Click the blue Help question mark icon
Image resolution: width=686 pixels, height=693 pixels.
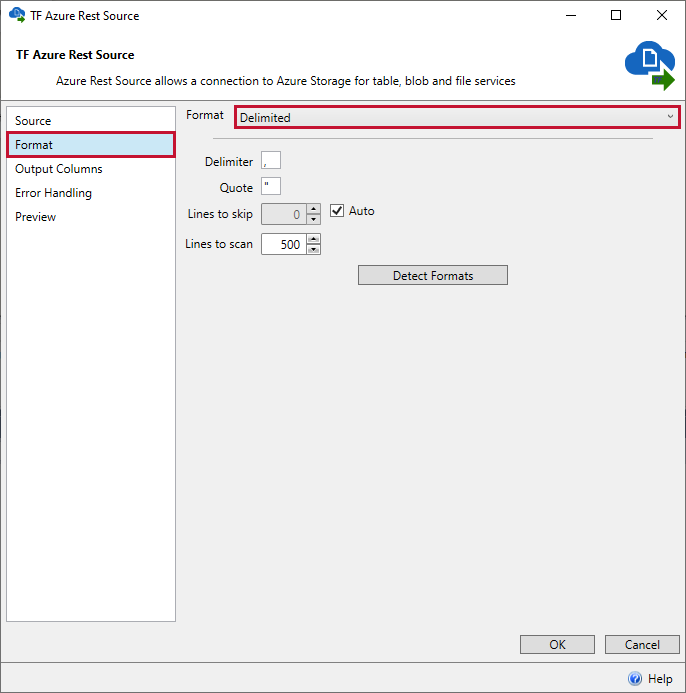click(x=635, y=678)
